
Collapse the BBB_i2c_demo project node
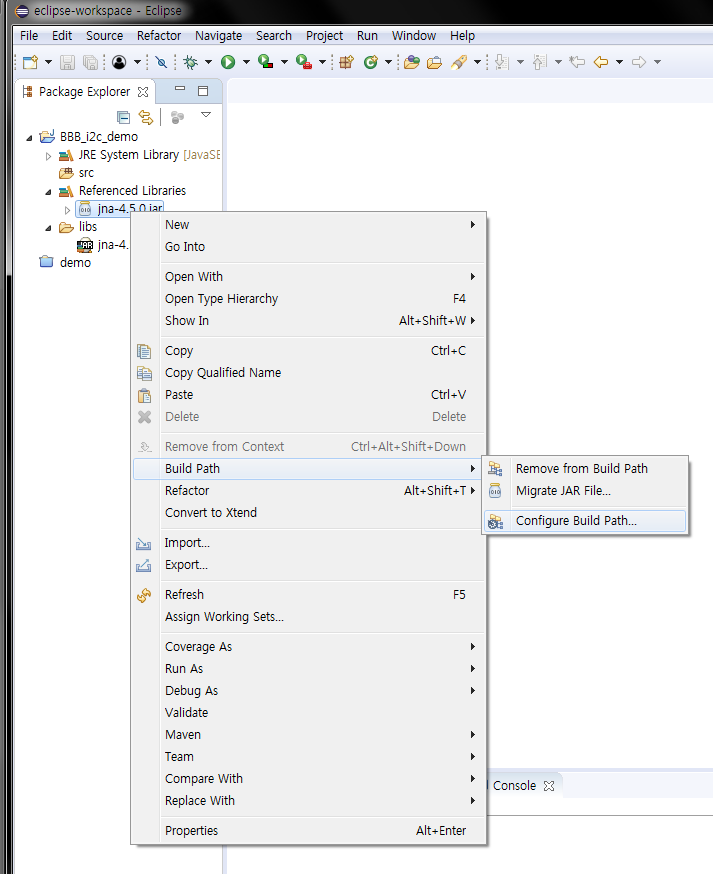click(30, 138)
